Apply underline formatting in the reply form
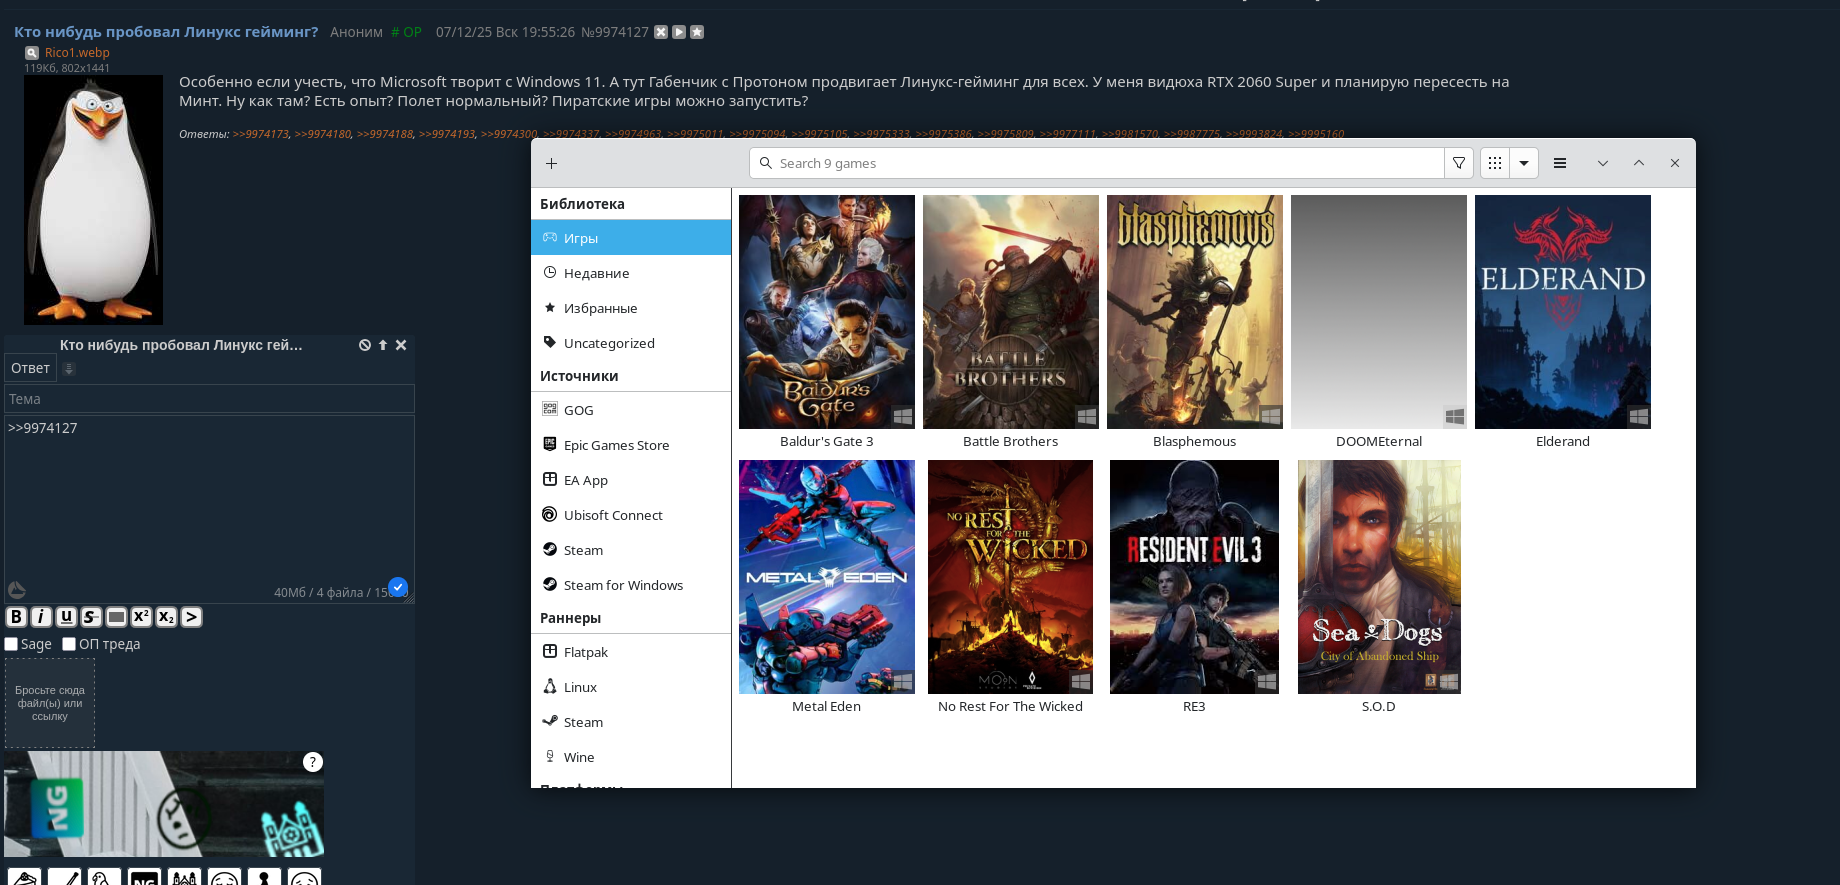The width and height of the screenshot is (1840, 885). pos(66,617)
